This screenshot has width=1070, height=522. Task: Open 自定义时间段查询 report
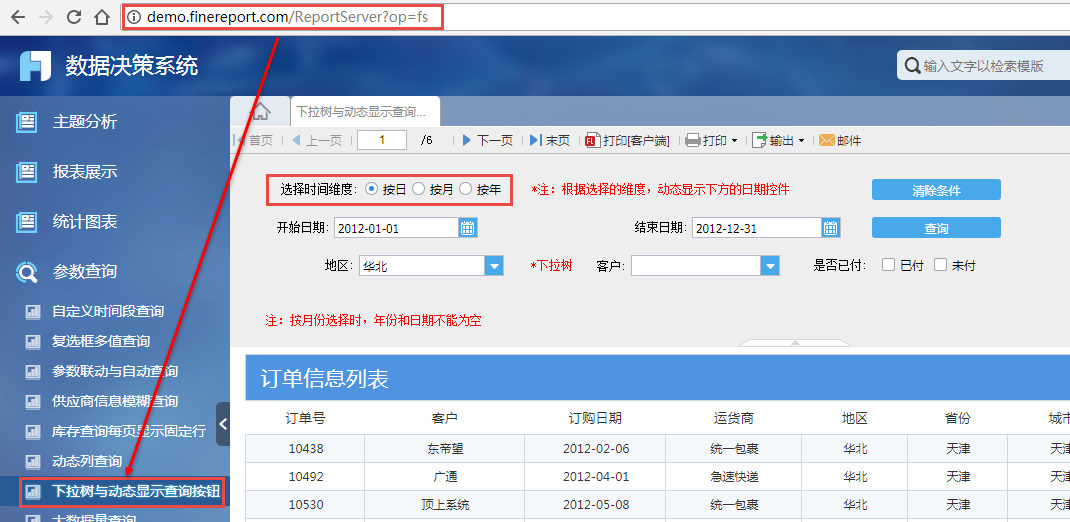pyautogui.click(x=108, y=311)
